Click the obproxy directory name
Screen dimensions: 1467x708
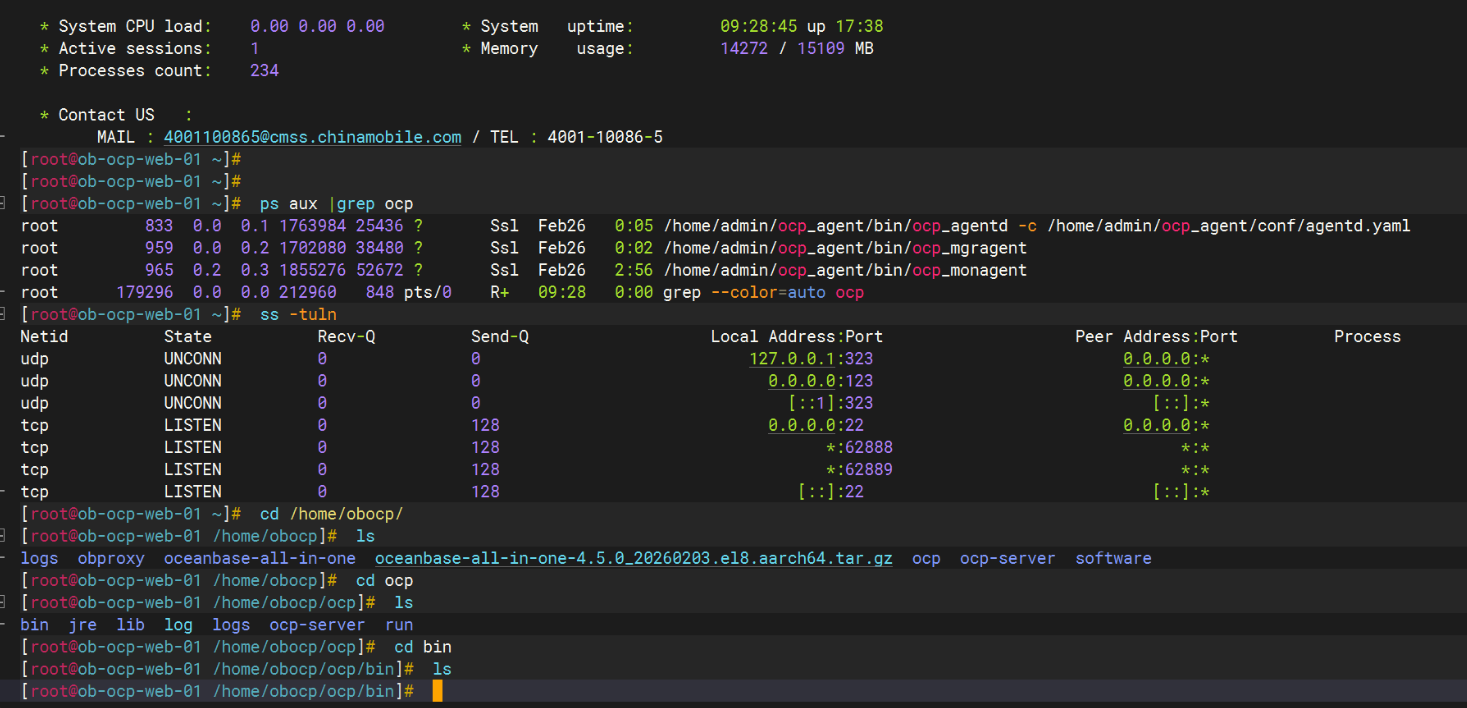(111, 559)
